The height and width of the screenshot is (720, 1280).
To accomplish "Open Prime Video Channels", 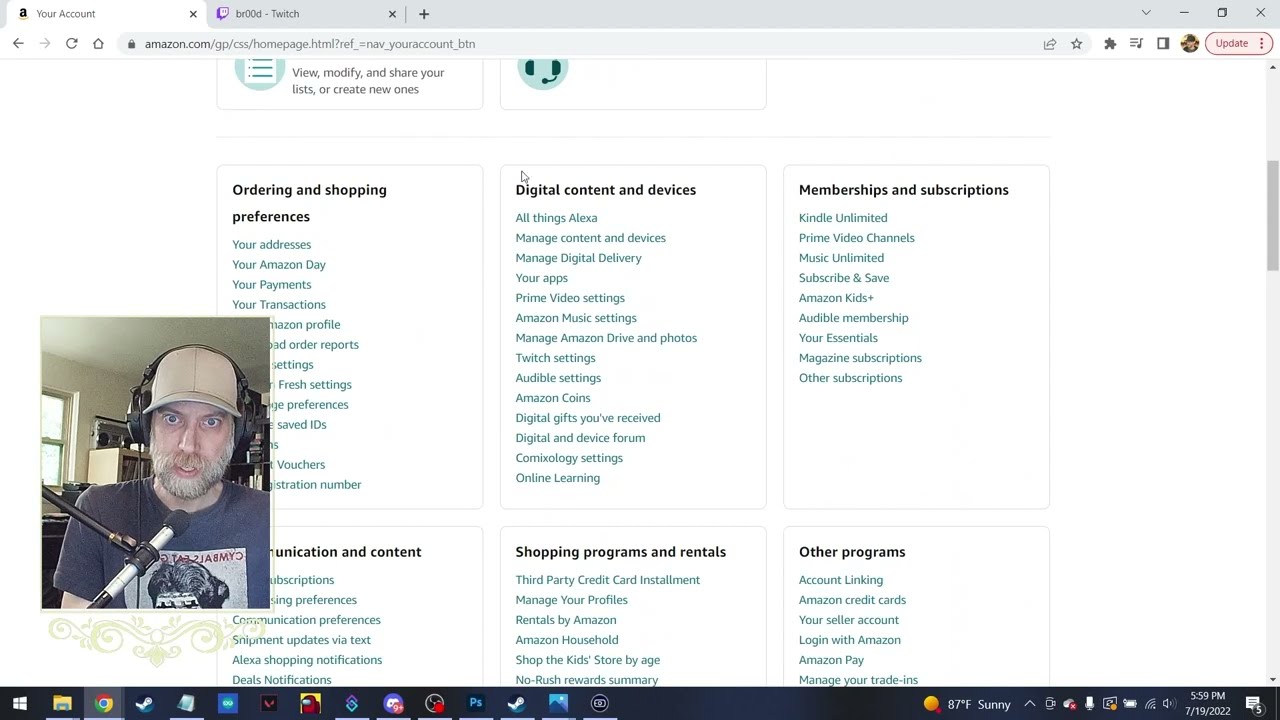I will pyautogui.click(x=857, y=237).
